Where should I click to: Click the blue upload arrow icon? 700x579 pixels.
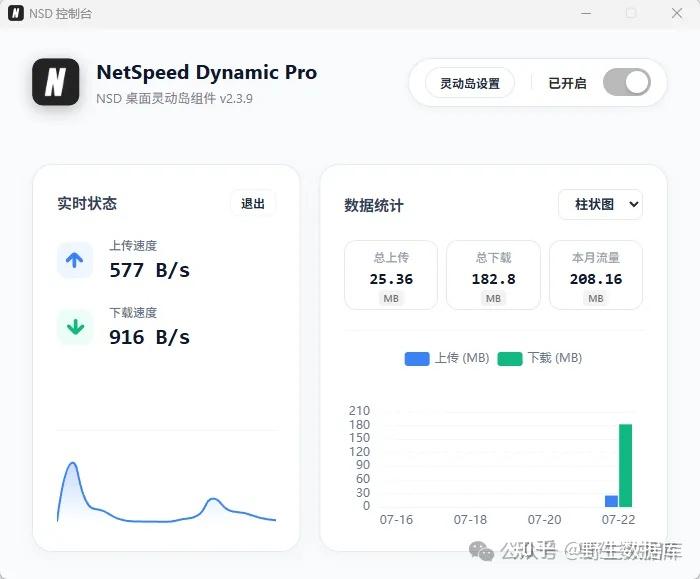75,260
